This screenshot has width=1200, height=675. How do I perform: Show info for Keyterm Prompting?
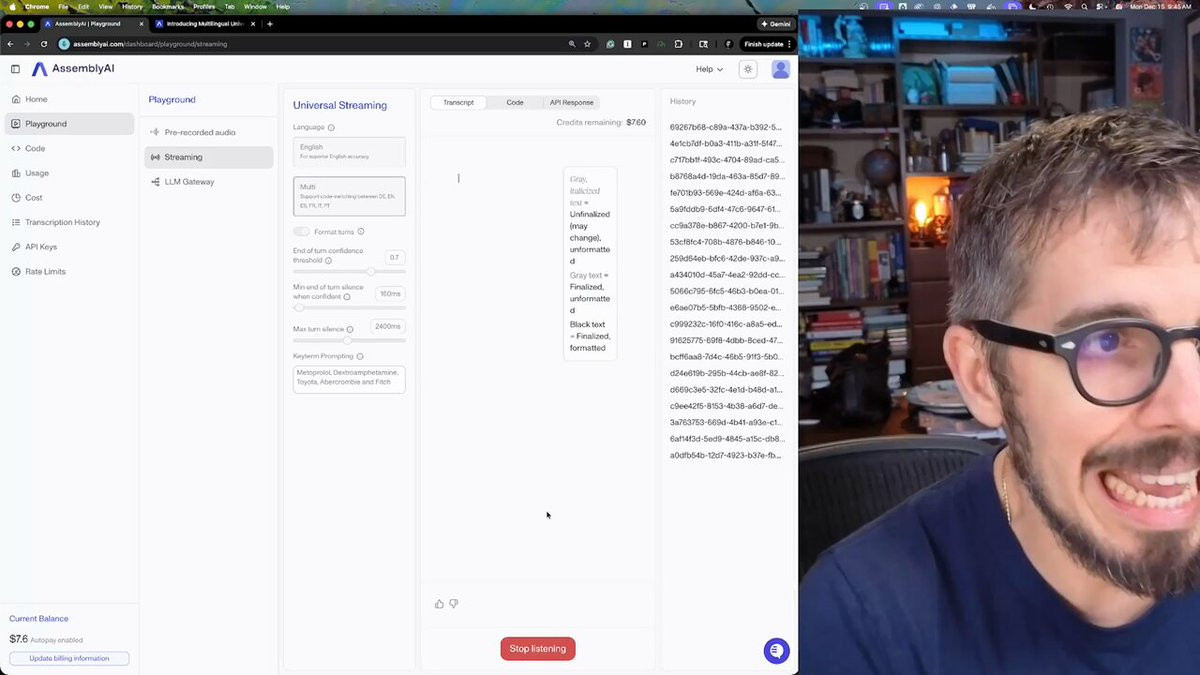point(360,356)
